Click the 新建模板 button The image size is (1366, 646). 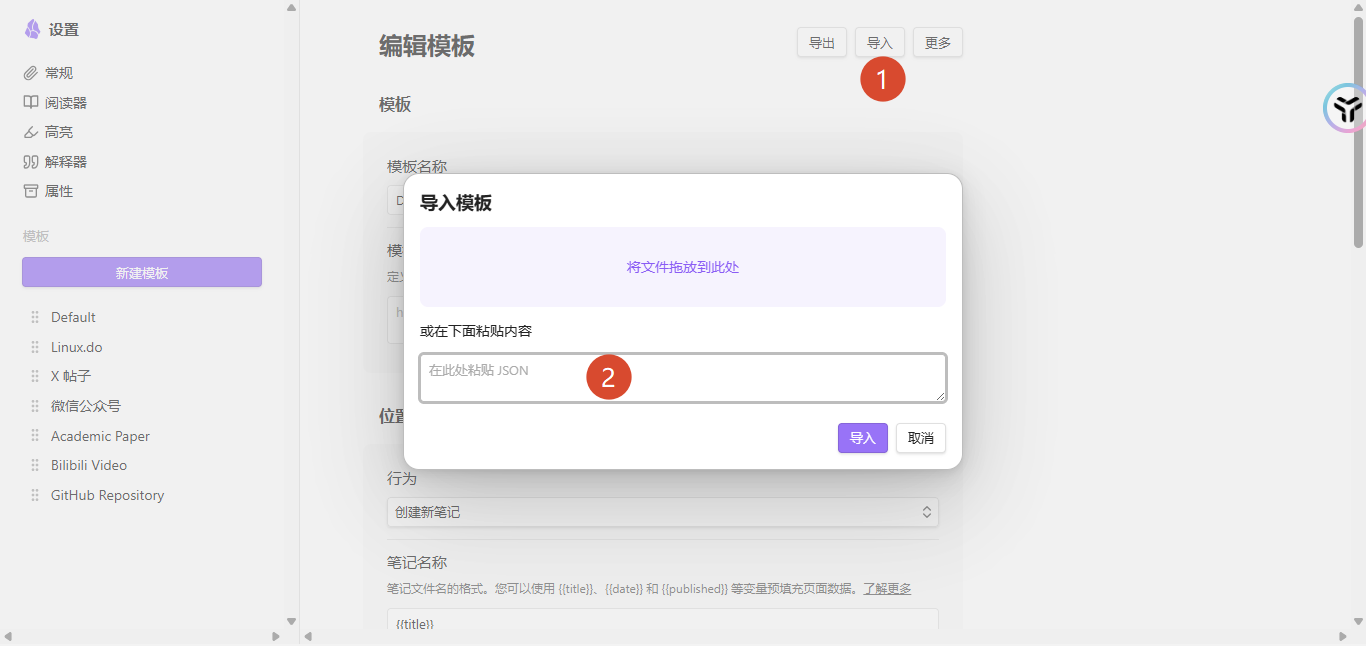pyautogui.click(x=142, y=272)
